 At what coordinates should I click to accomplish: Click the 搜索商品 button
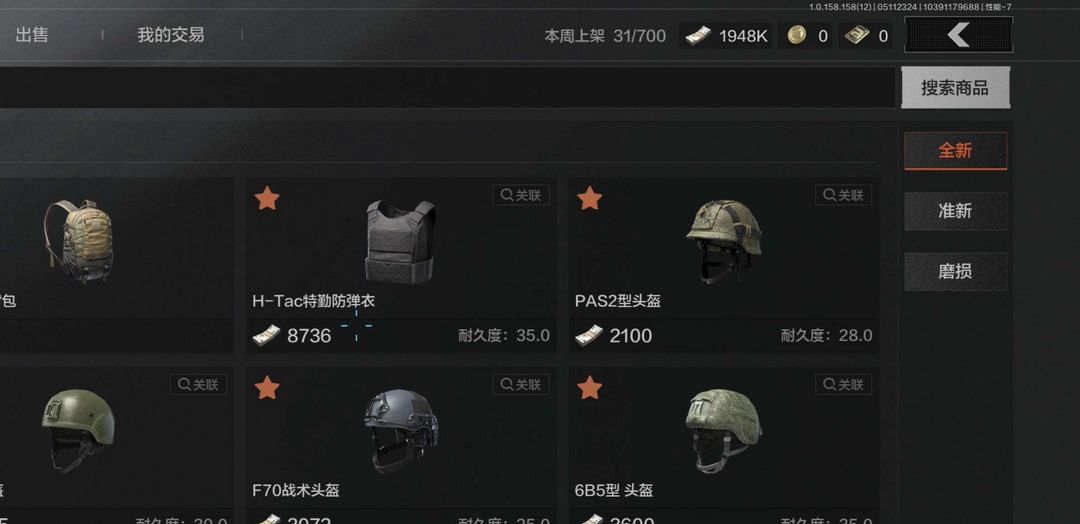tap(955, 87)
